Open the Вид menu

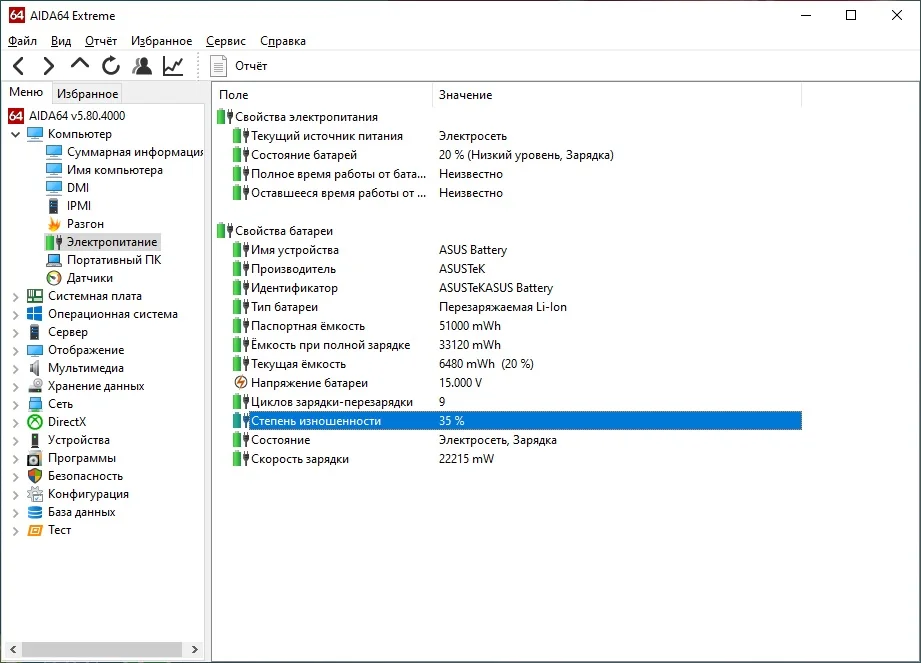(x=60, y=41)
